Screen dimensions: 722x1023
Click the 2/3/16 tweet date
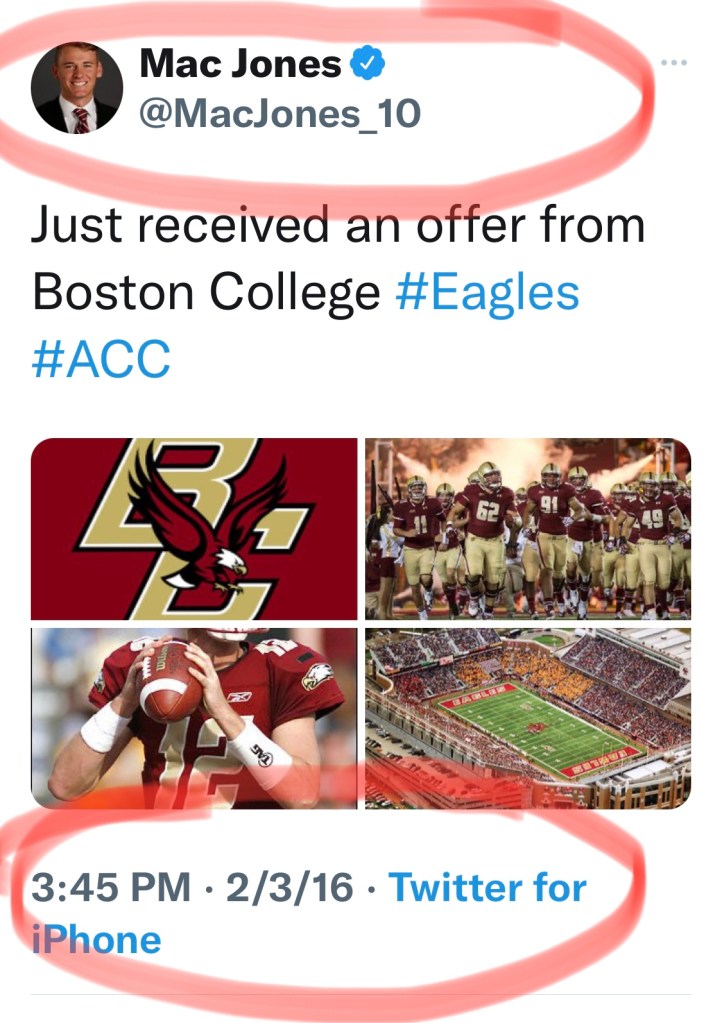[x=290, y=887]
